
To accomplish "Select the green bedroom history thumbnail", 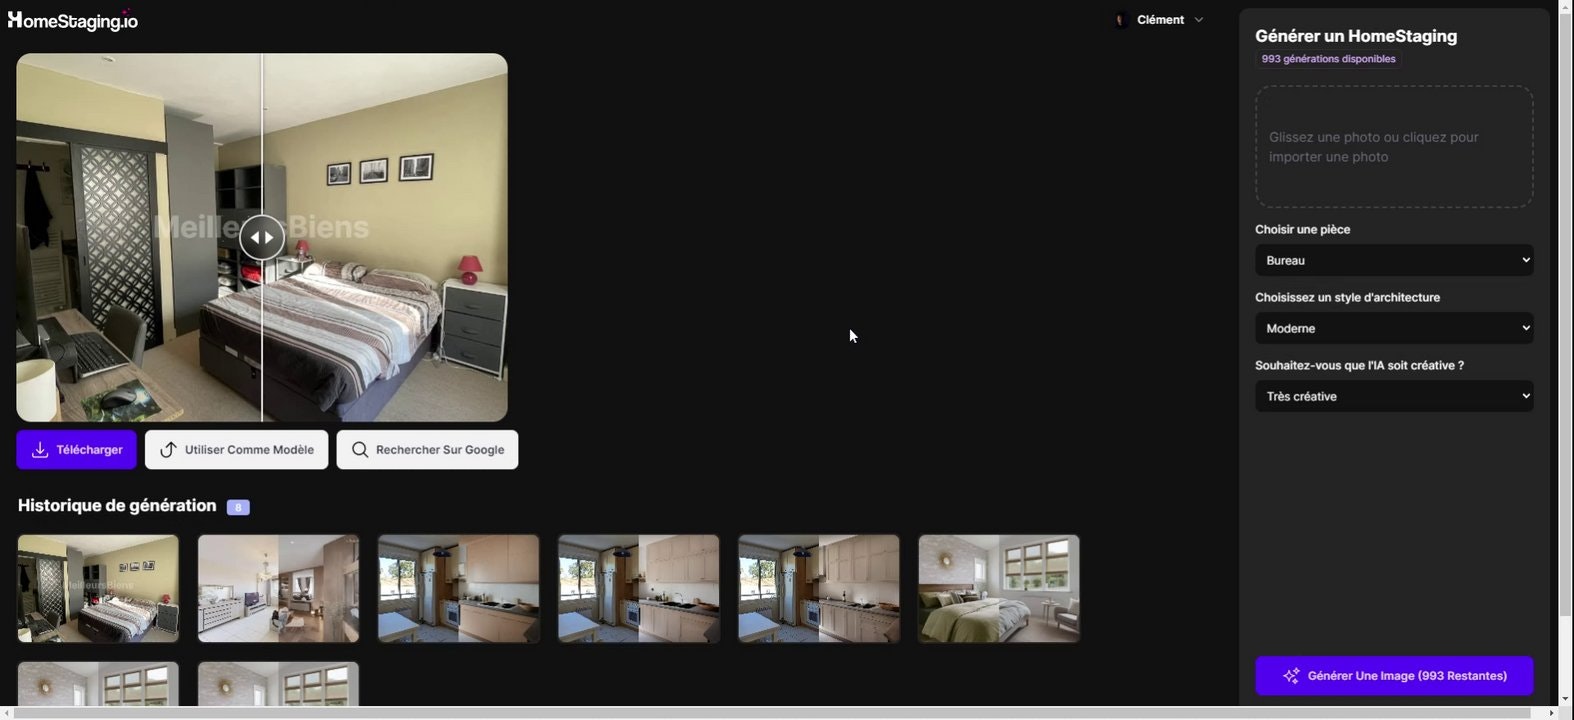I will point(999,588).
